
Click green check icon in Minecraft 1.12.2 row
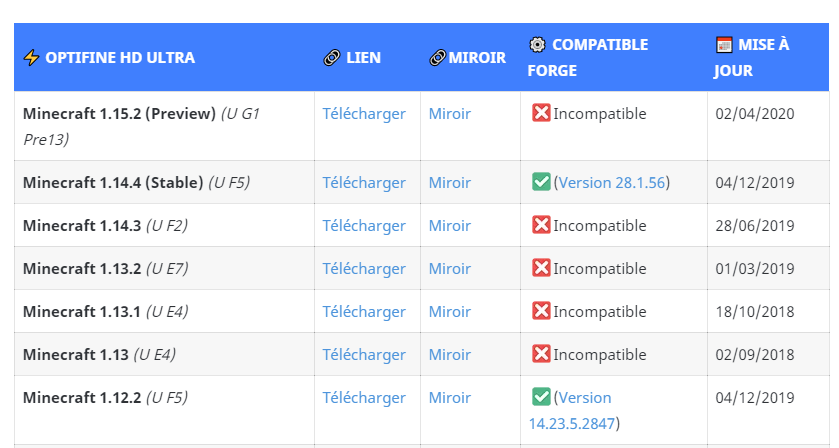(x=541, y=397)
